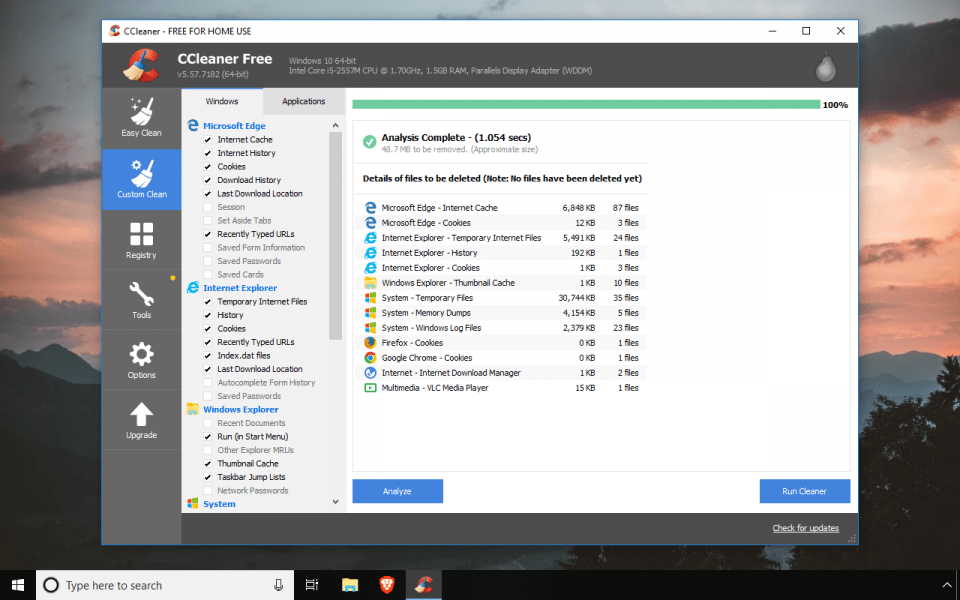This screenshot has height=600, width=960.
Task: Open the Windows Start menu
Action: pos(18,585)
